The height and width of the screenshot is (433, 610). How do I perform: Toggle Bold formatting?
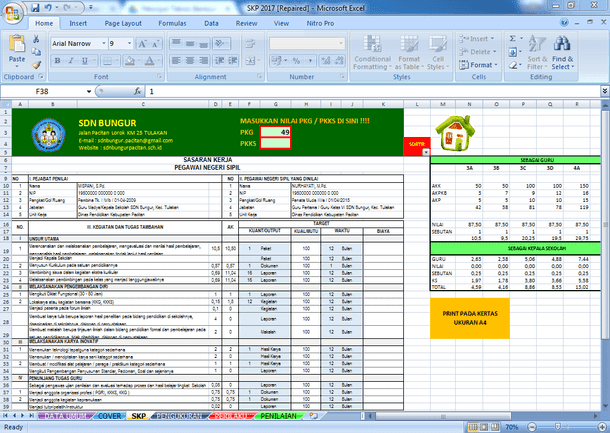pyautogui.click(x=57, y=61)
